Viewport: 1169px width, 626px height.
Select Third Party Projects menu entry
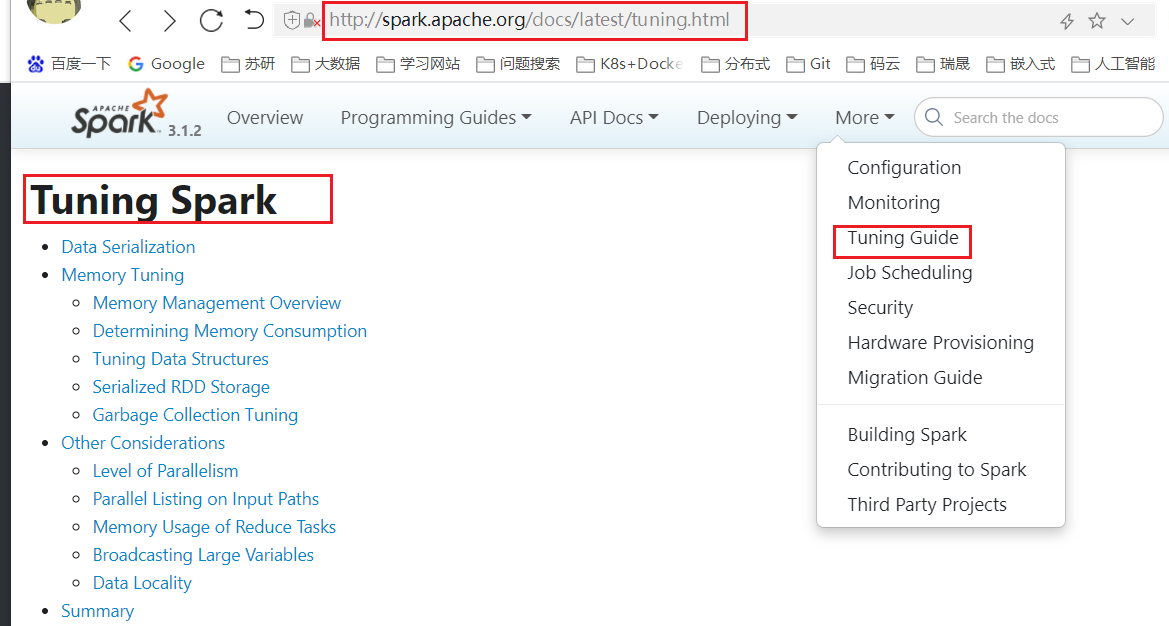(927, 505)
